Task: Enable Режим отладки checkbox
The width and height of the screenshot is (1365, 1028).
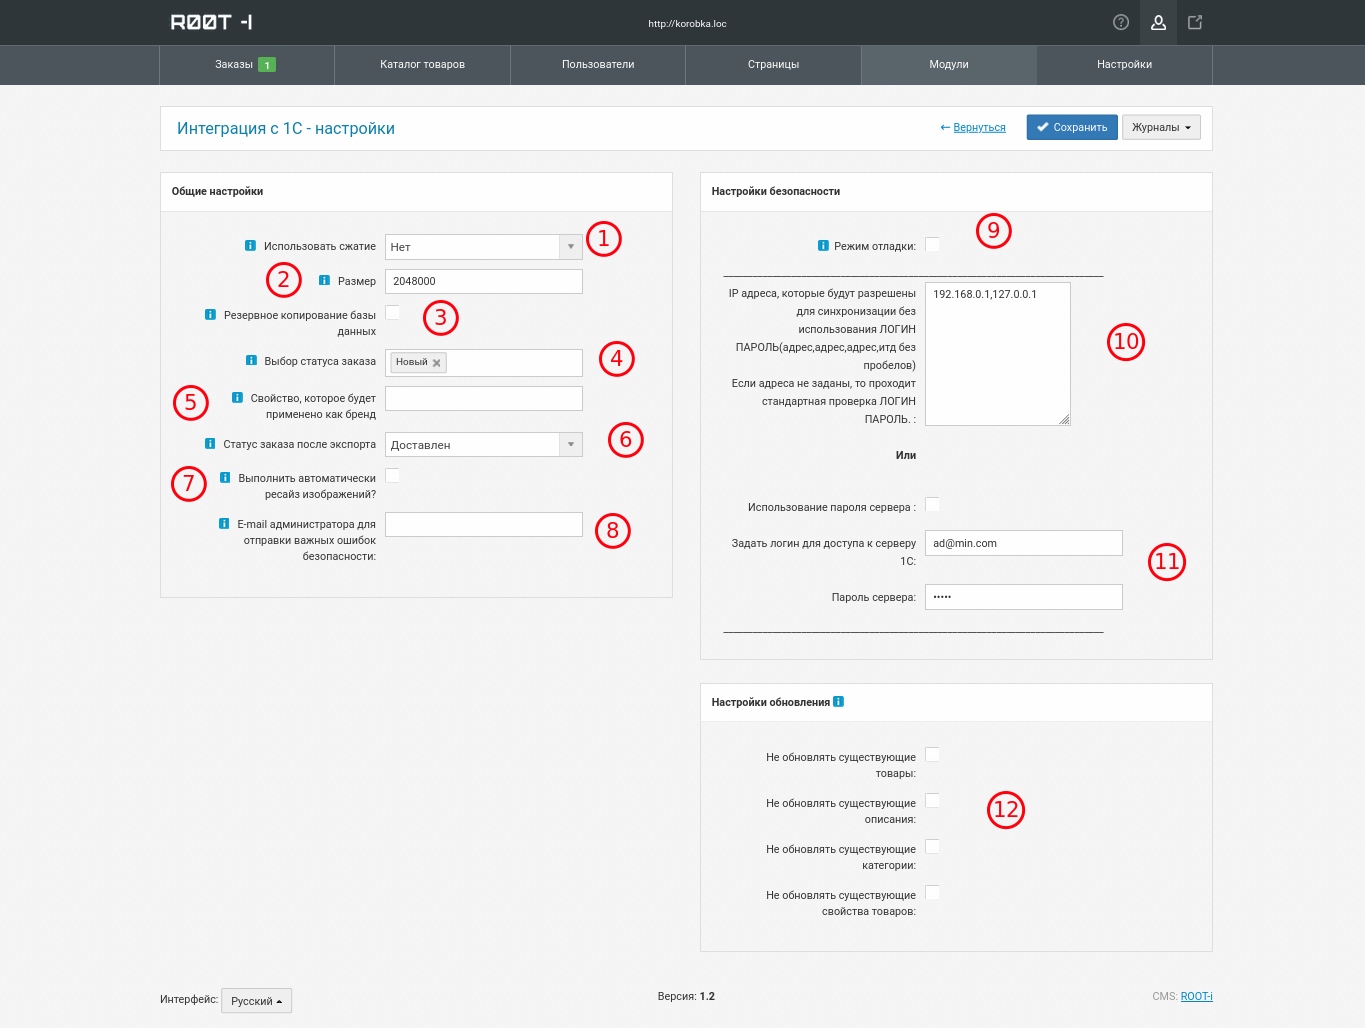Action: [932, 244]
